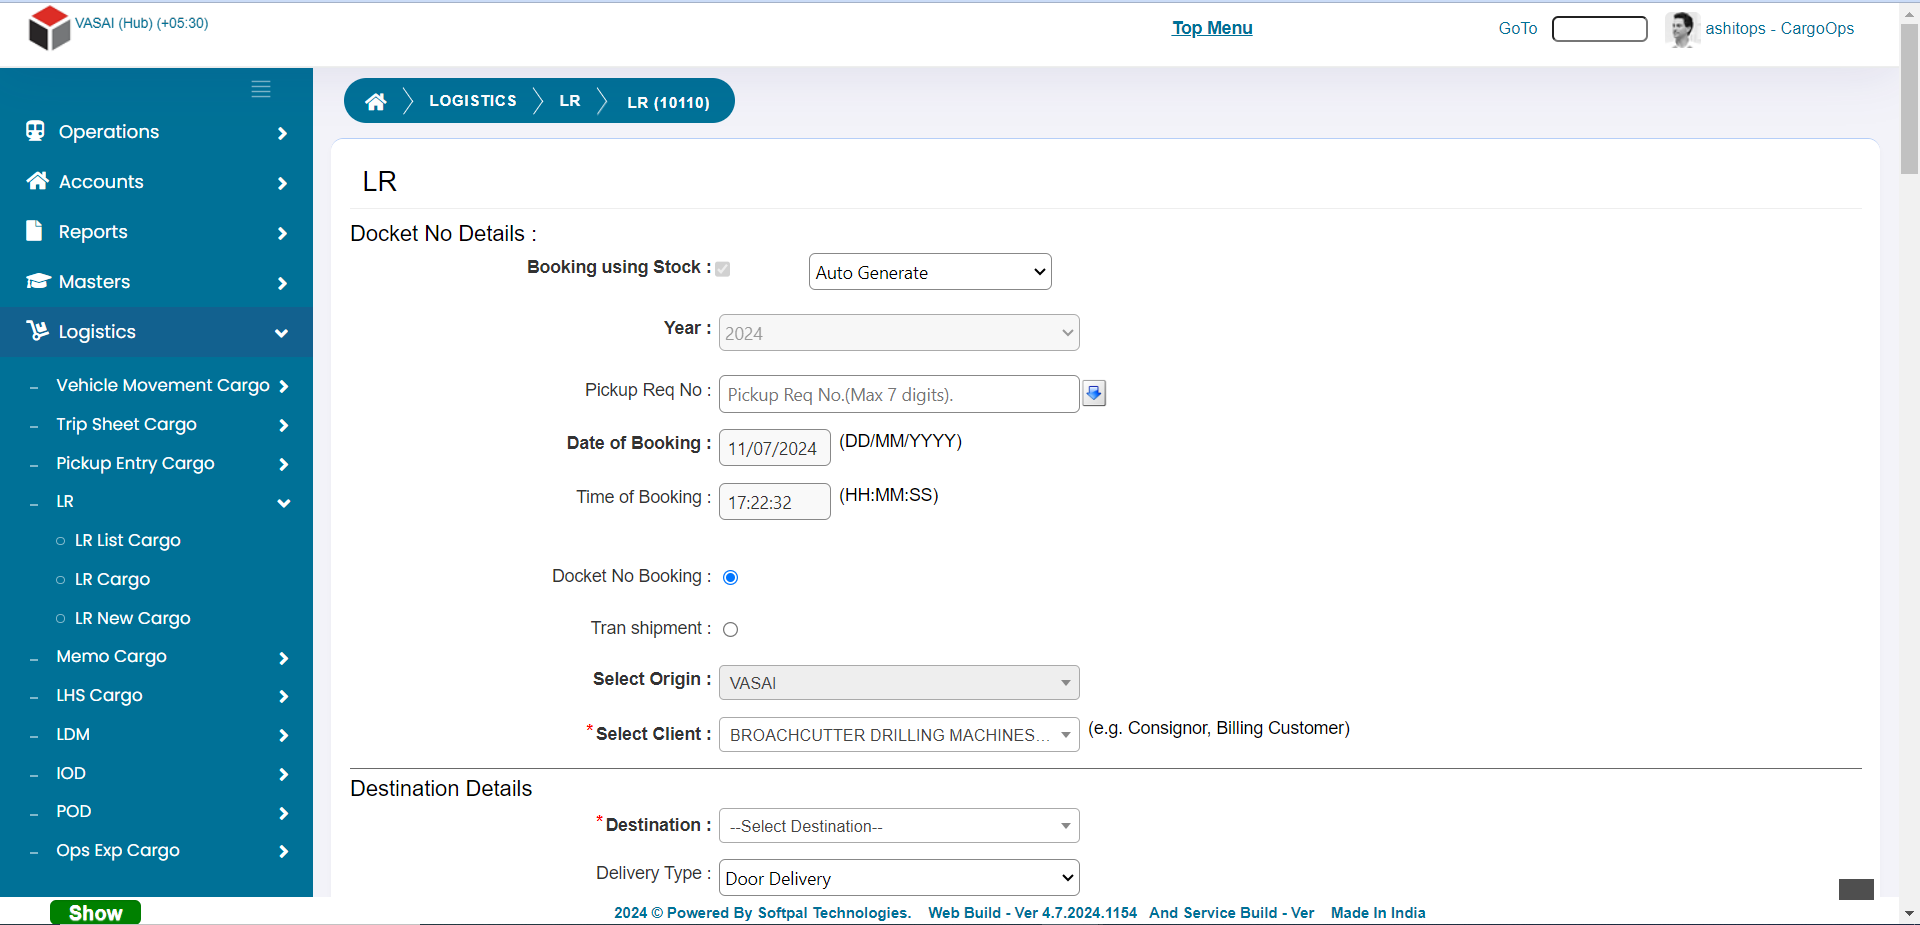Click the Accounts house icon
Screen dimensions: 1920x925
tap(38, 181)
